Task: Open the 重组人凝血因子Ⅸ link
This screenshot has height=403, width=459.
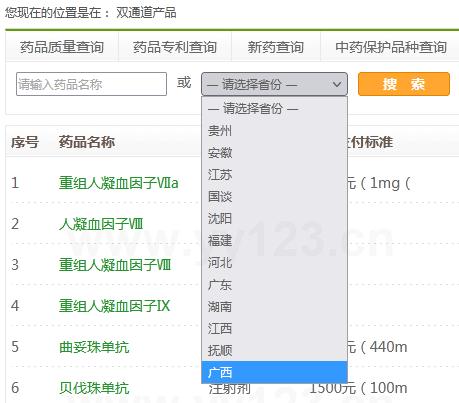Action: tap(114, 306)
